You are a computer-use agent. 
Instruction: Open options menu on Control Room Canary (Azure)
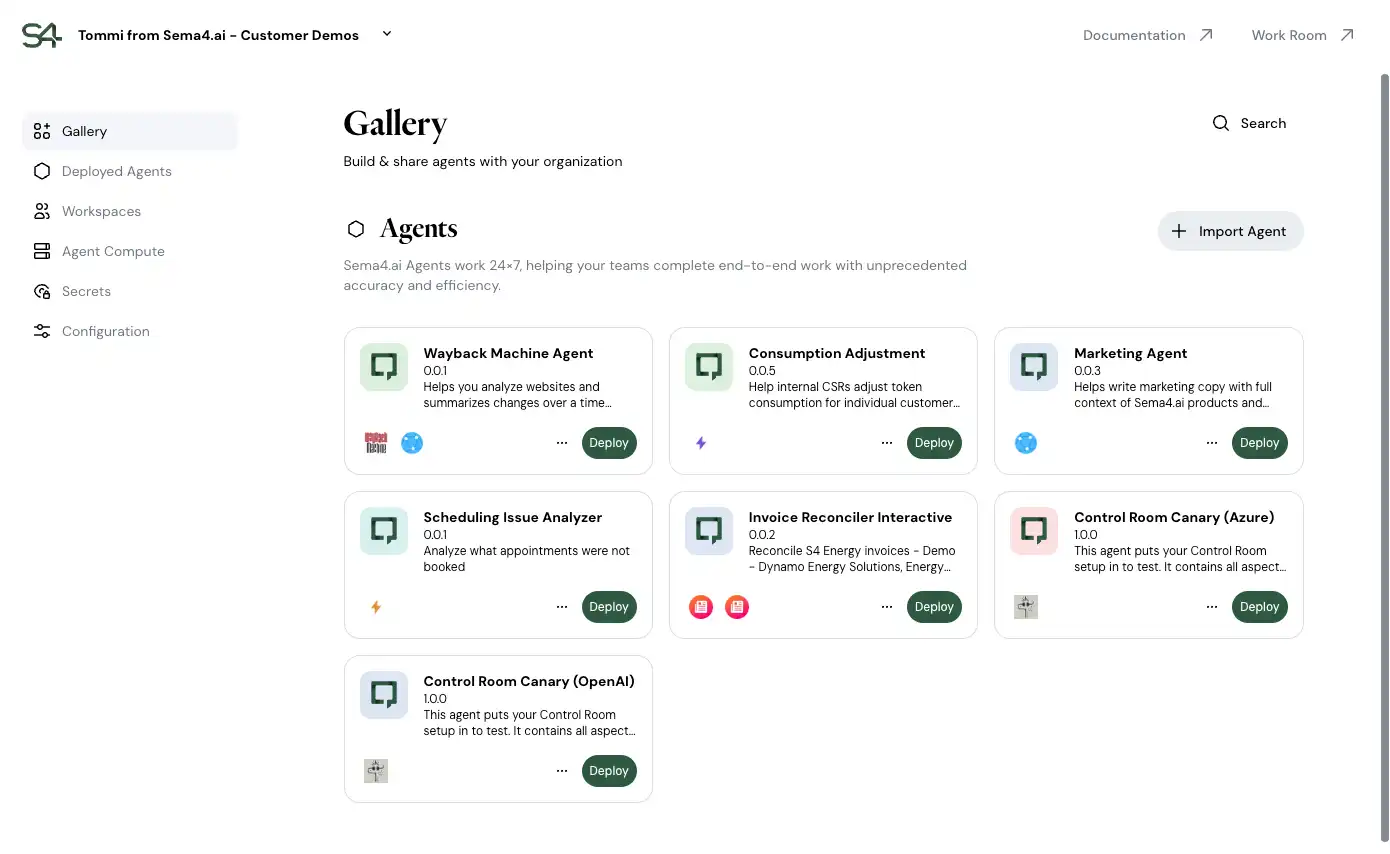click(x=1211, y=606)
